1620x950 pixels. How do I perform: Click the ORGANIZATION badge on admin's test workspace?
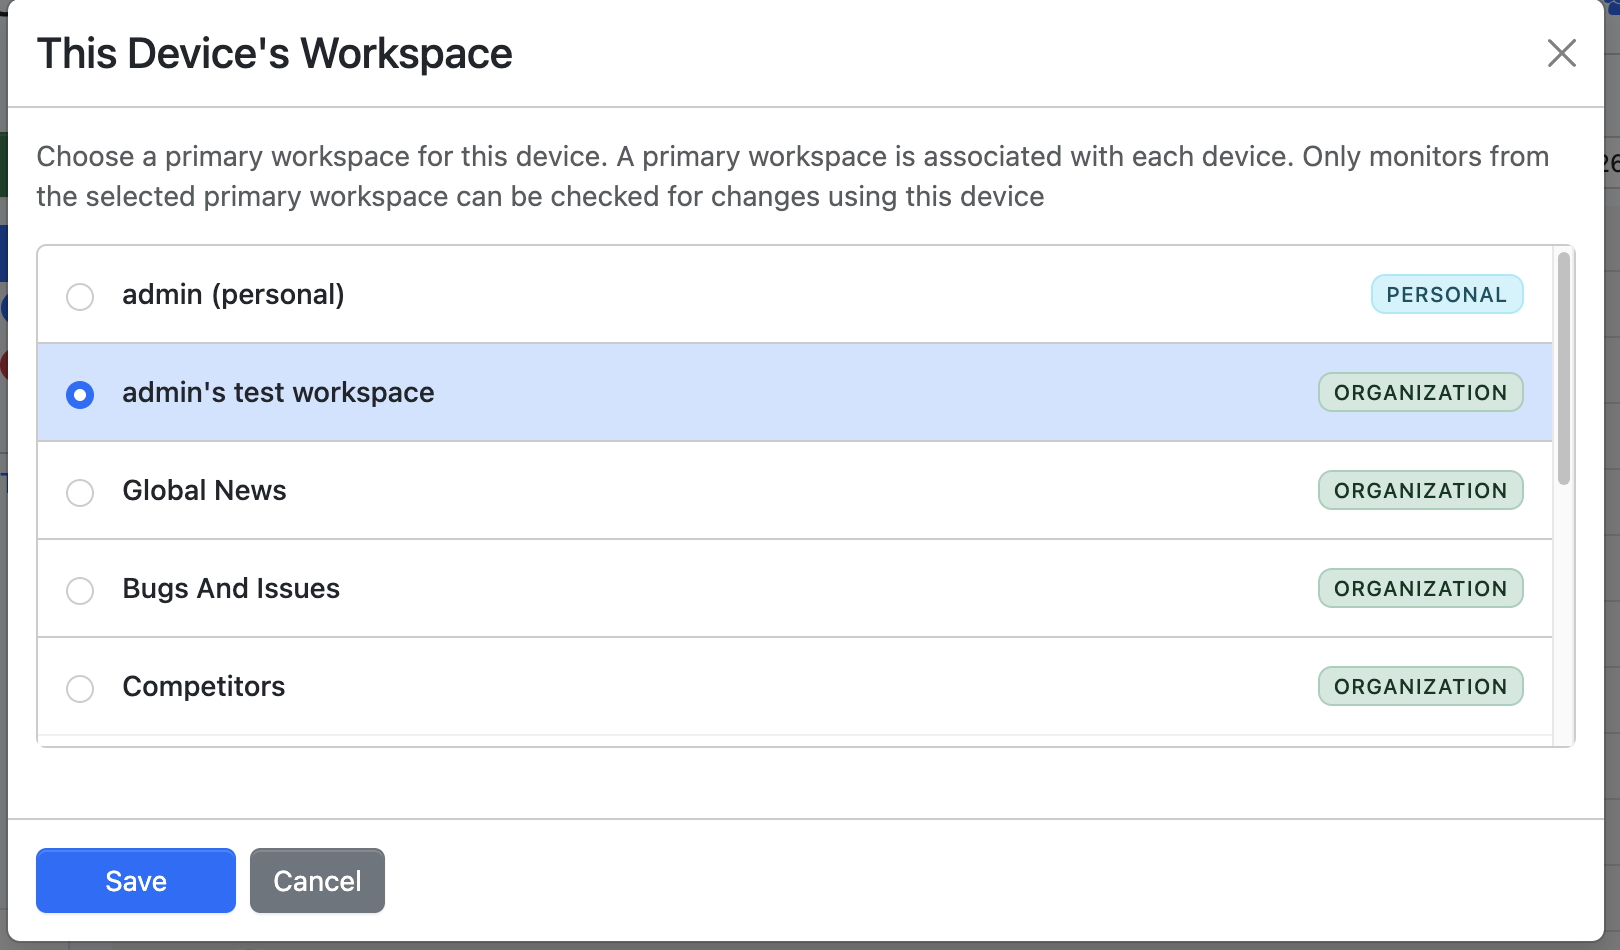(x=1420, y=392)
